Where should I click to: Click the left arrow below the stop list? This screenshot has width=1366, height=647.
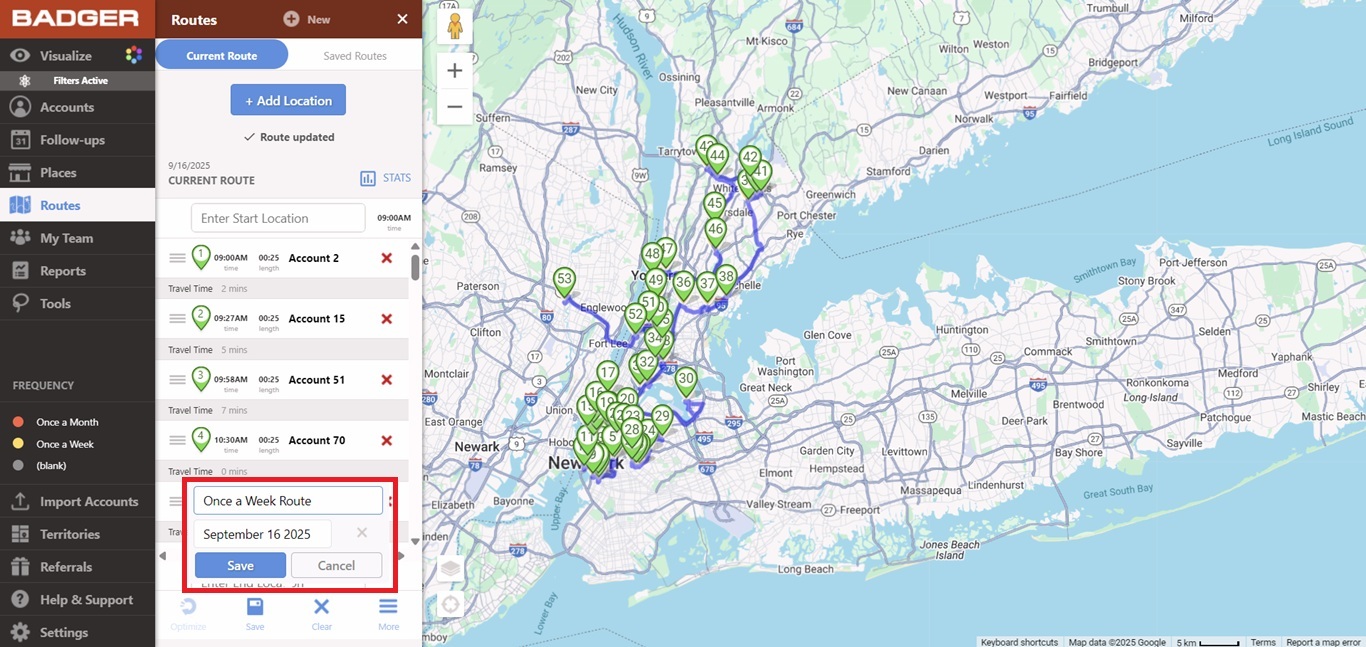(163, 556)
